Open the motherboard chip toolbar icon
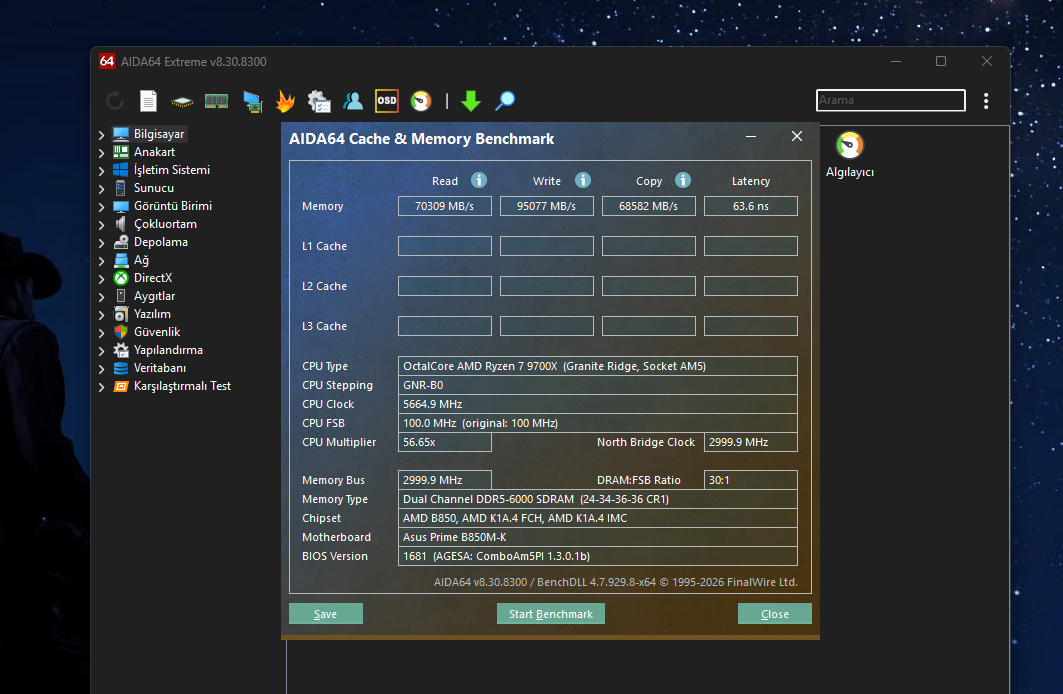Image resolution: width=1063 pixels, height=694 pixels. (182, 102)
